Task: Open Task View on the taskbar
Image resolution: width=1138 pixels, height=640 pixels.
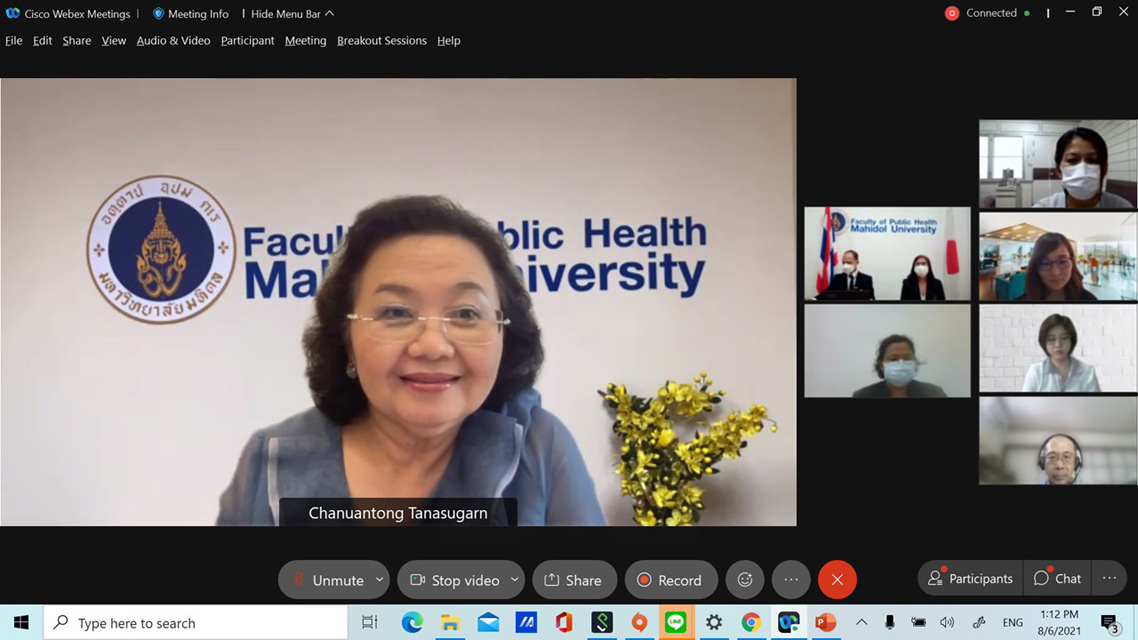Action: 369,623
